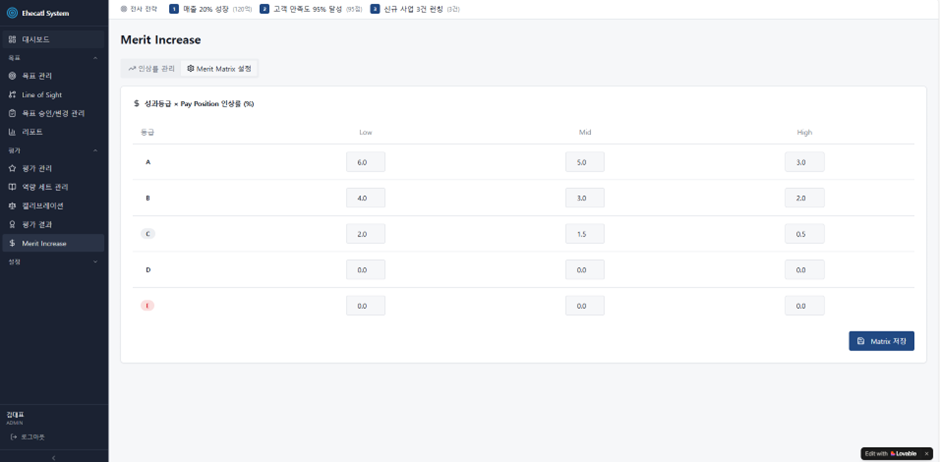Click grade D High input field
Viewport: 940px width, 462px height.
(805, 270)
